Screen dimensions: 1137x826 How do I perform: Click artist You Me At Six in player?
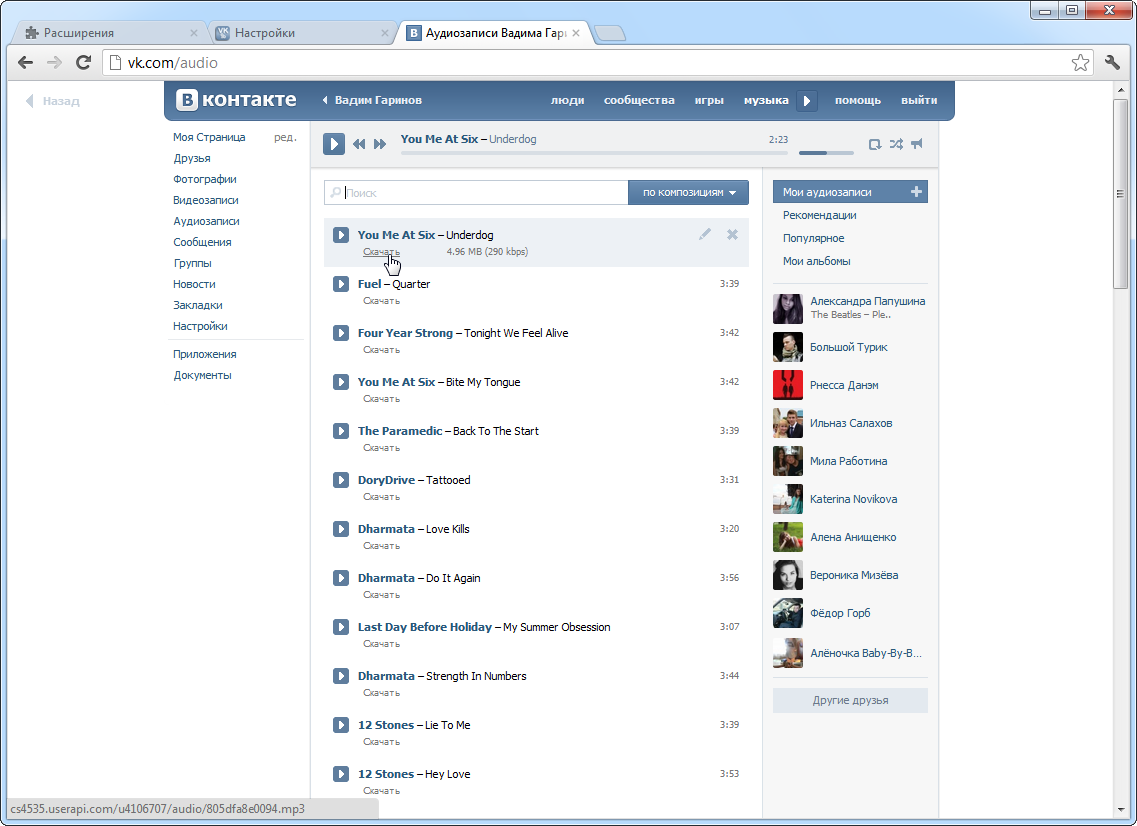pos(439,139)
